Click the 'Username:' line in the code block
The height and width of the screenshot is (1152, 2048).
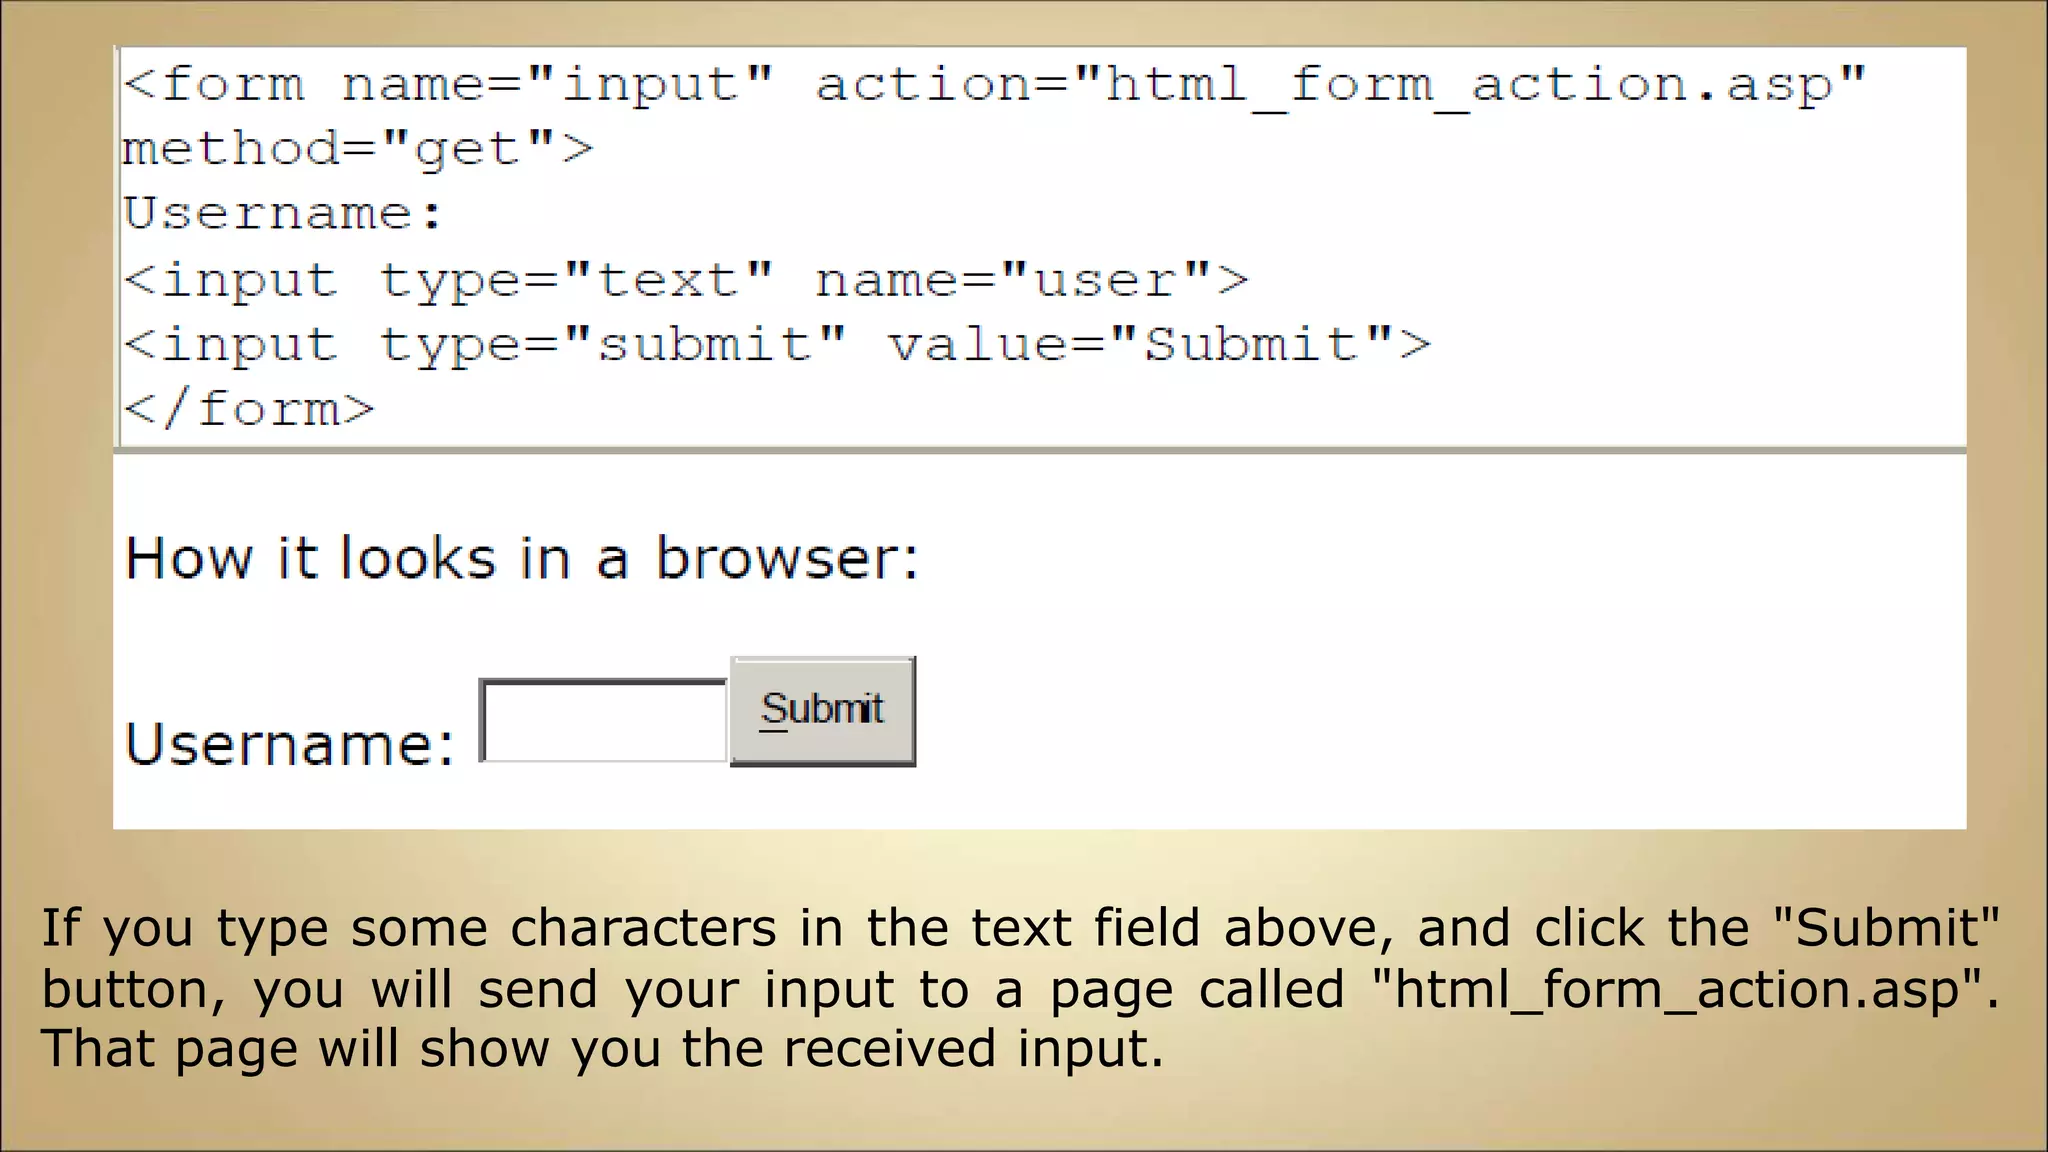[x=283, y=213]
